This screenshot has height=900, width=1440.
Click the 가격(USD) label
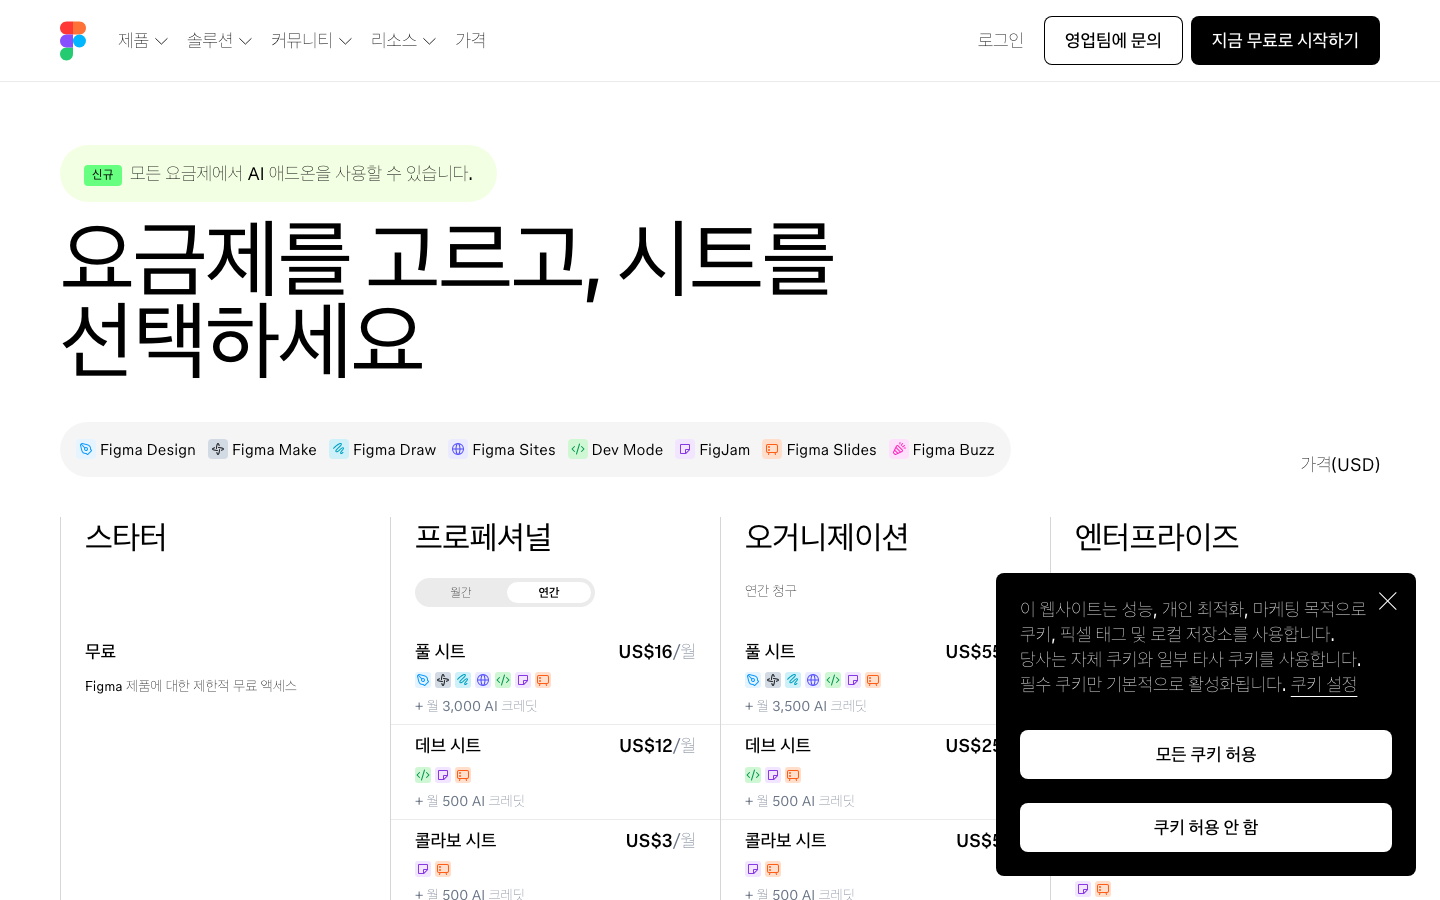click(1340, 464)
